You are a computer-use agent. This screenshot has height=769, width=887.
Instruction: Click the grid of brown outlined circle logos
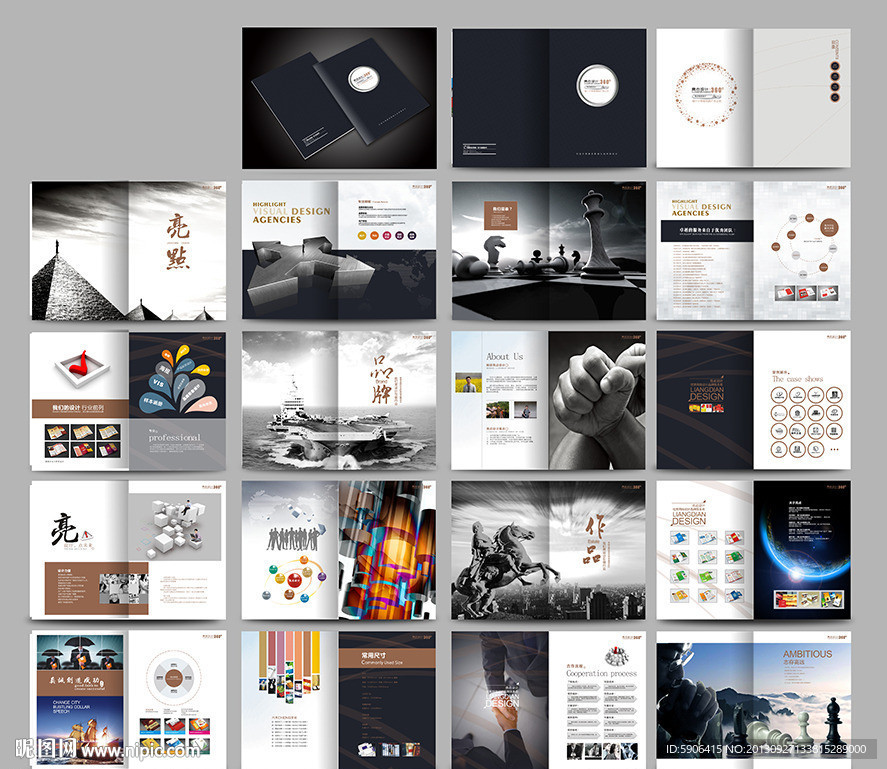(x=807, y=423)
